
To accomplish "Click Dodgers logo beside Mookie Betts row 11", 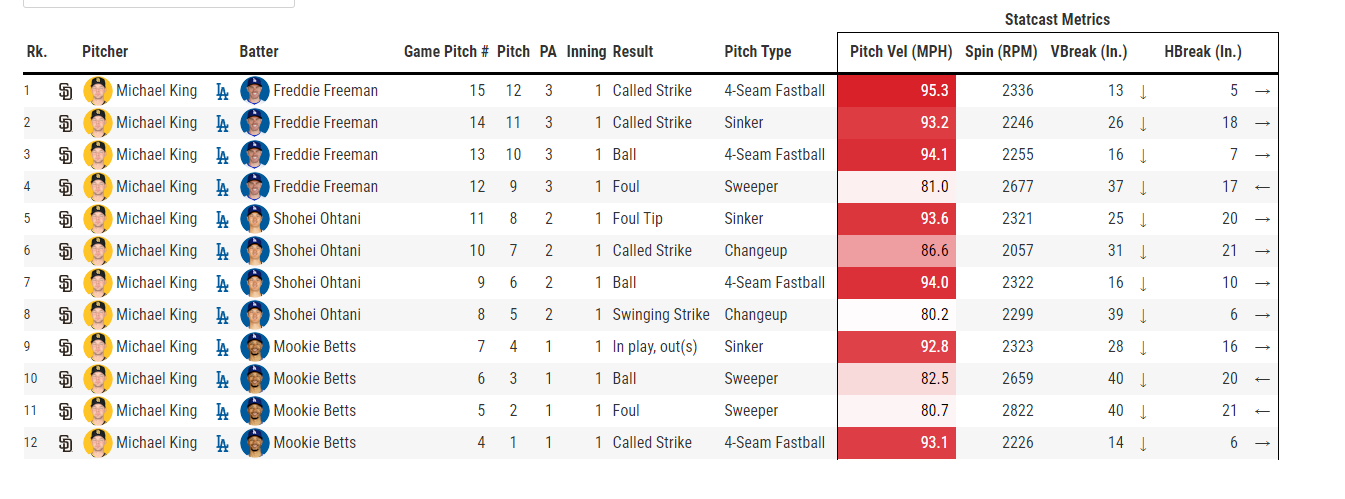I will tap(222, 411).
